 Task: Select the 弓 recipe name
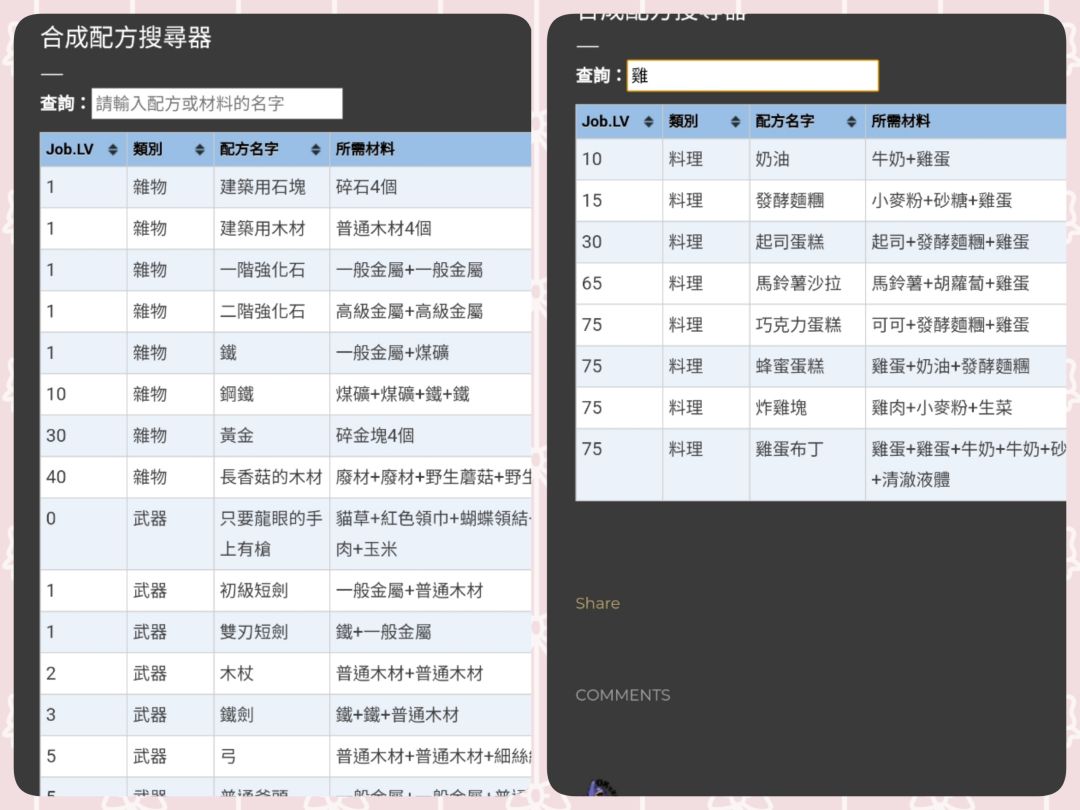point(228,756)
